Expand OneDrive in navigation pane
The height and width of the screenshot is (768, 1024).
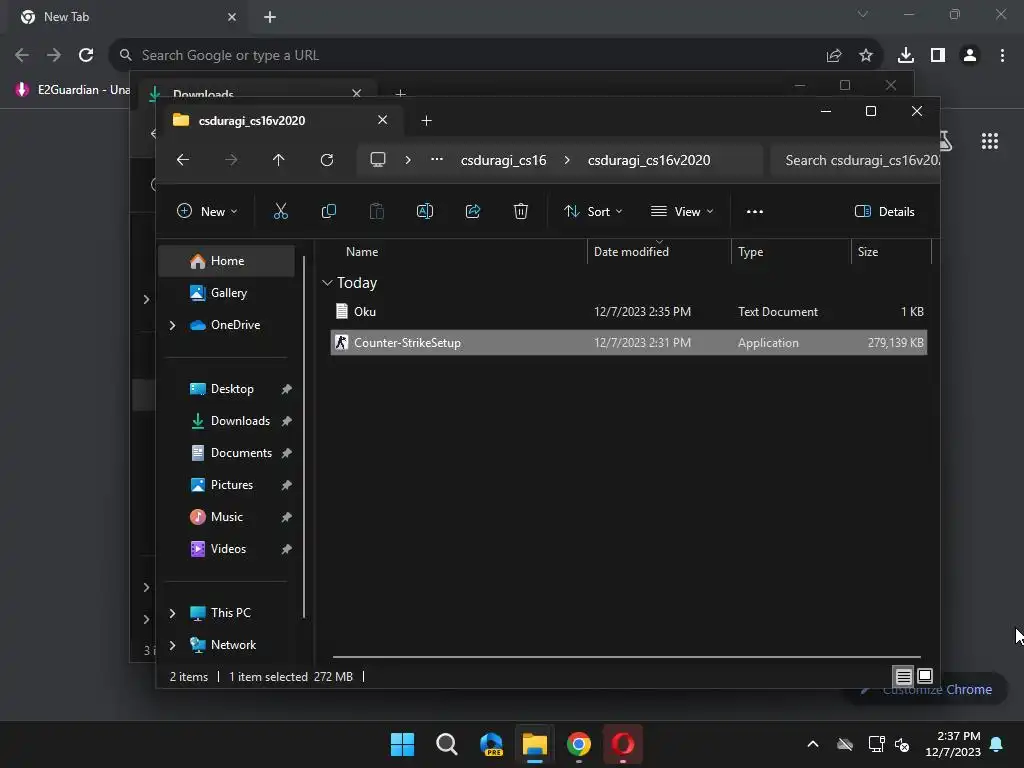(x=172, y=325)
